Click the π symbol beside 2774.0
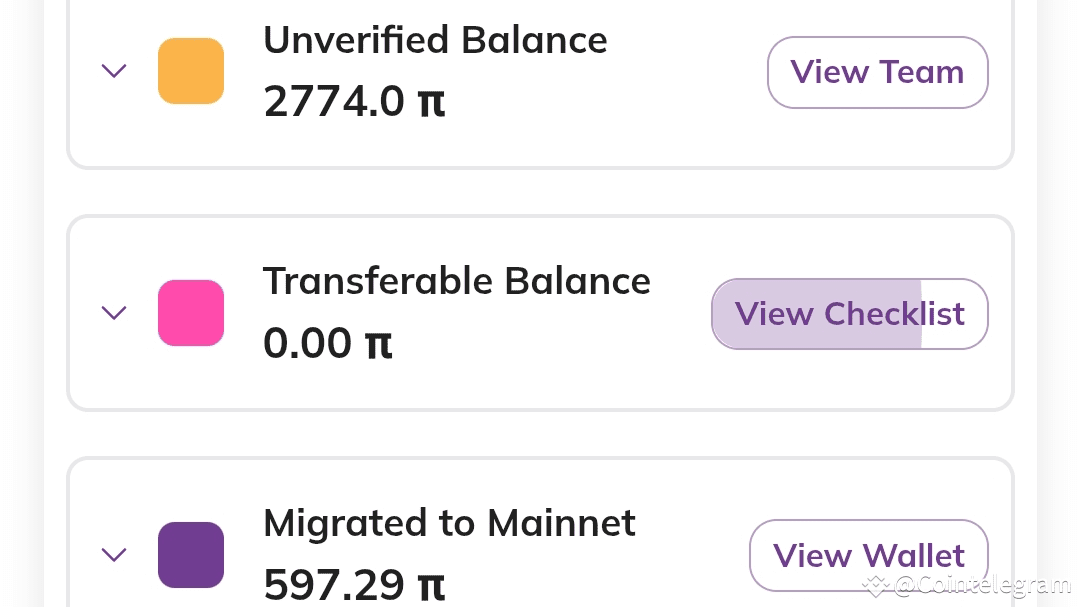The width and height of the screenshot is (1080, 607). pyautogui.click(x=431, y=103)
